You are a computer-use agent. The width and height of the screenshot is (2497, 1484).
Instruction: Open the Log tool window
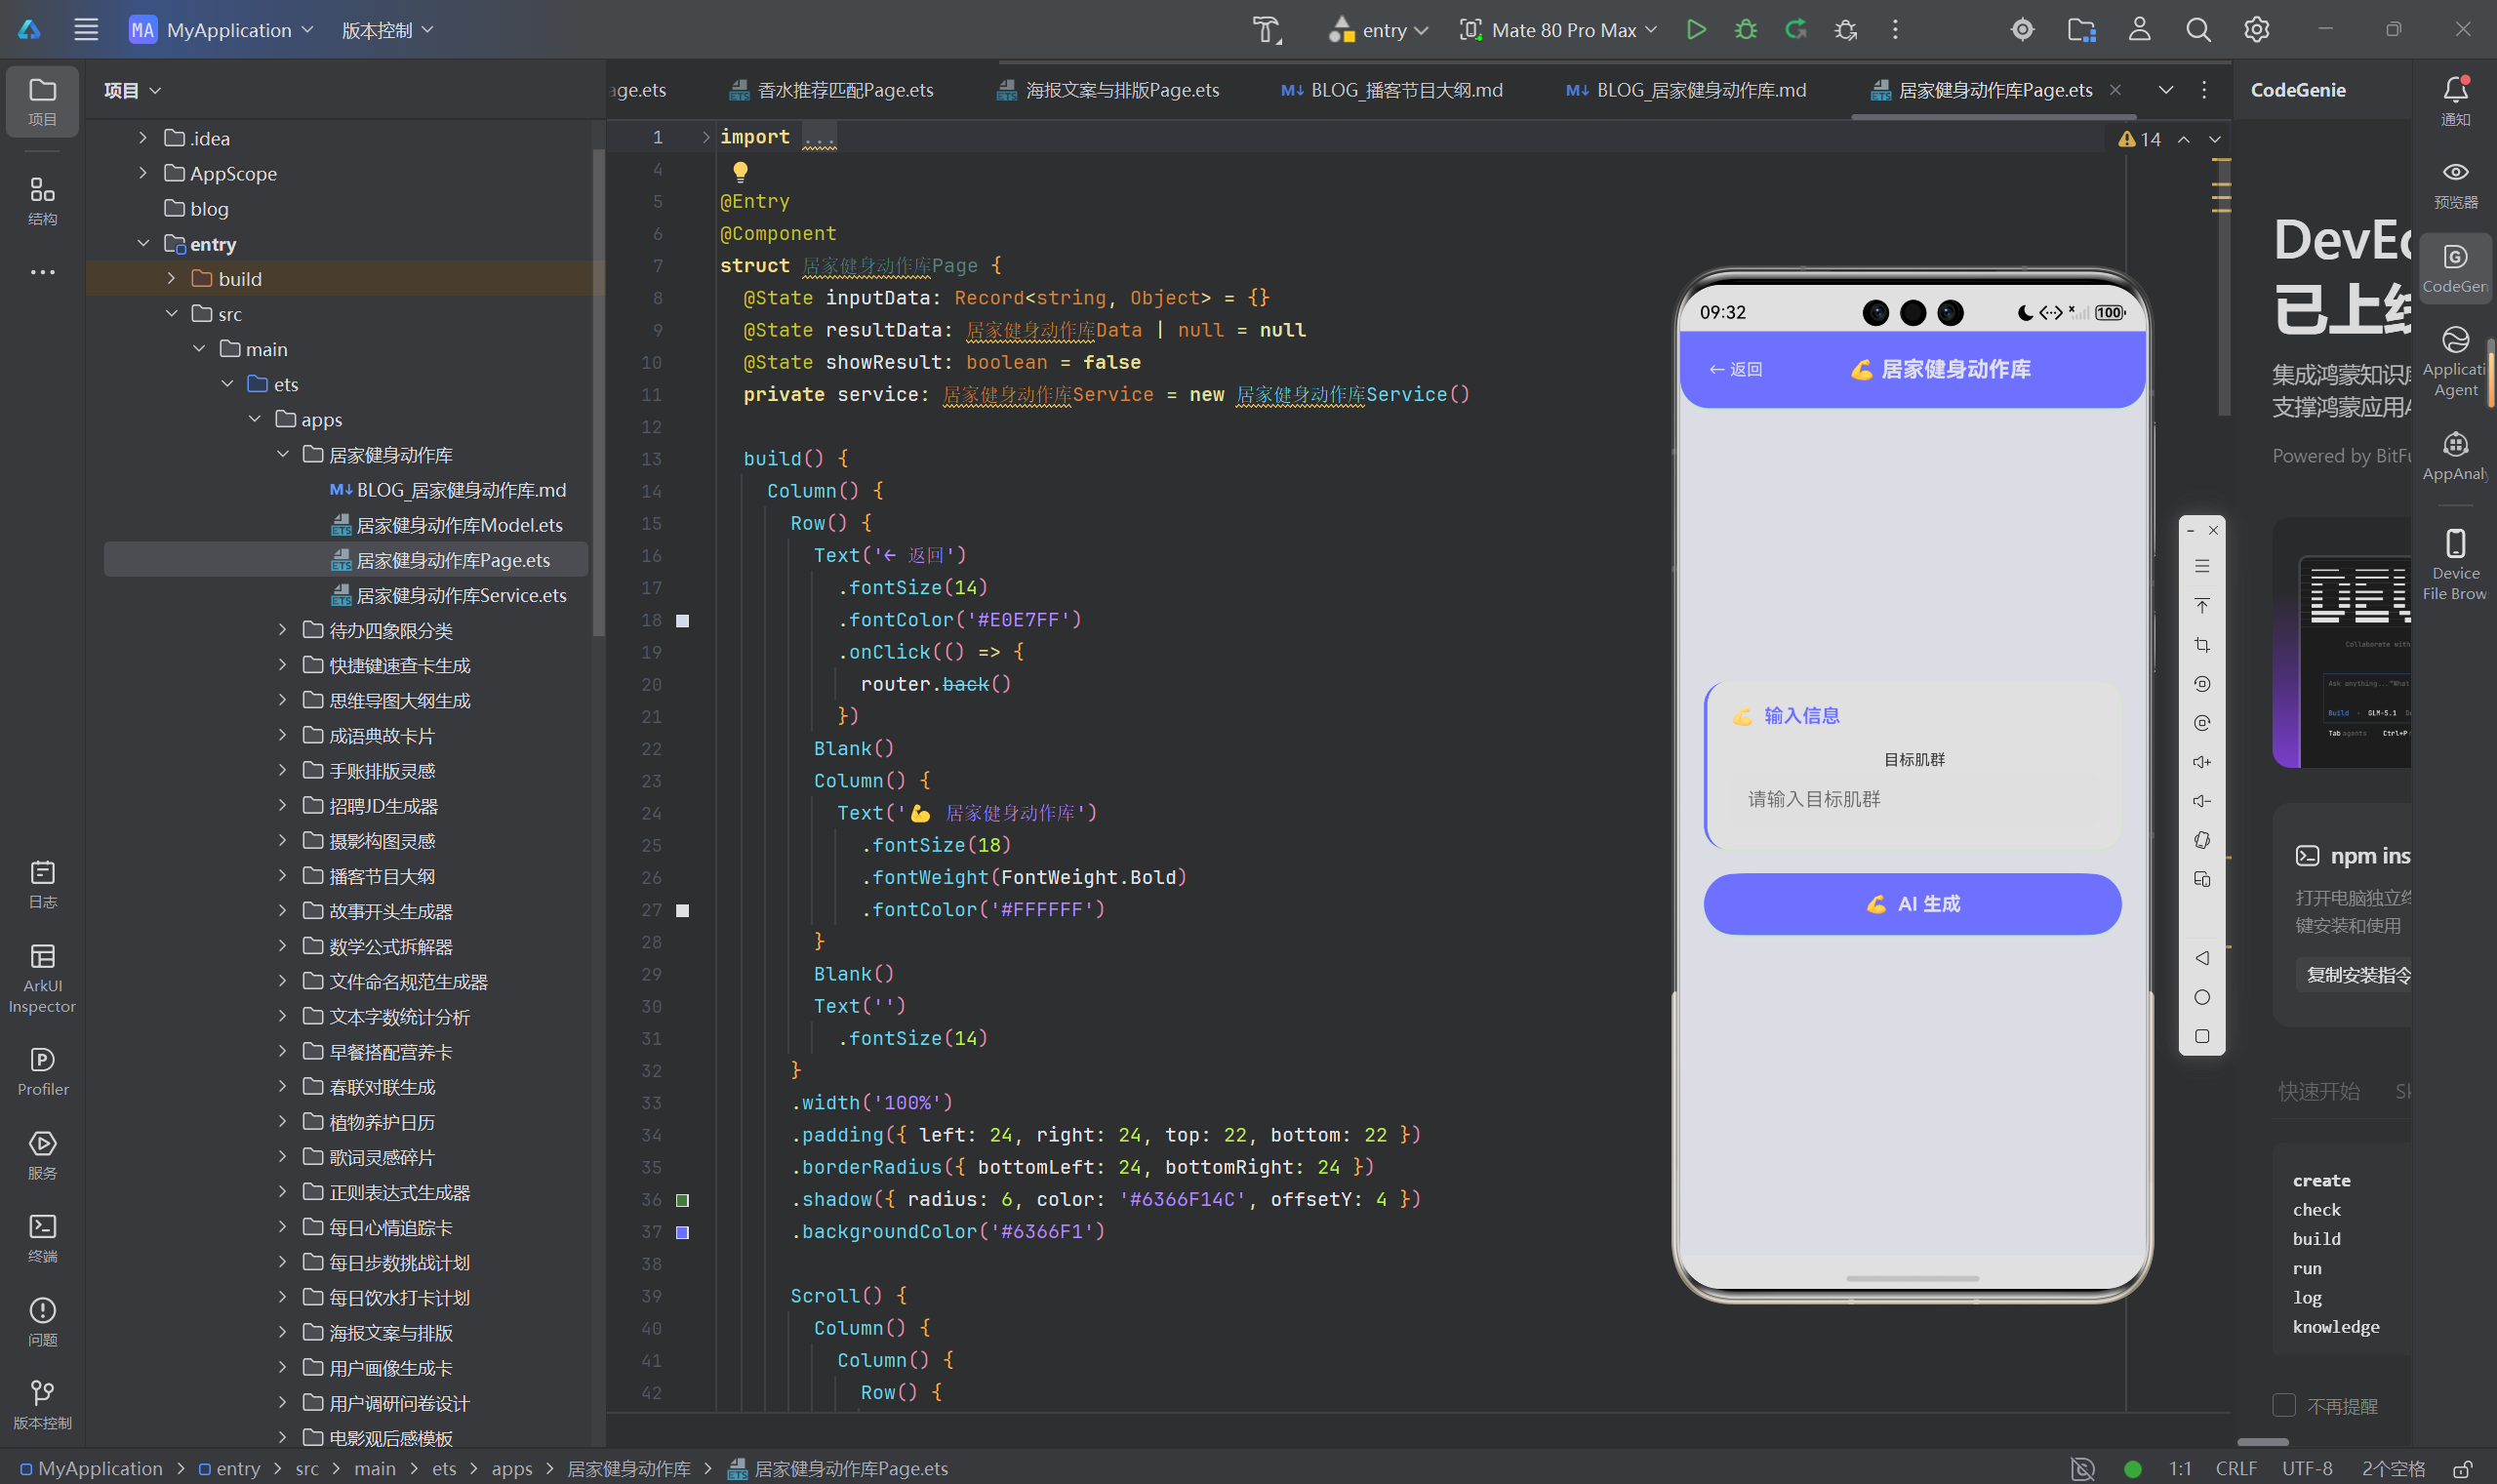pos(42,884)
